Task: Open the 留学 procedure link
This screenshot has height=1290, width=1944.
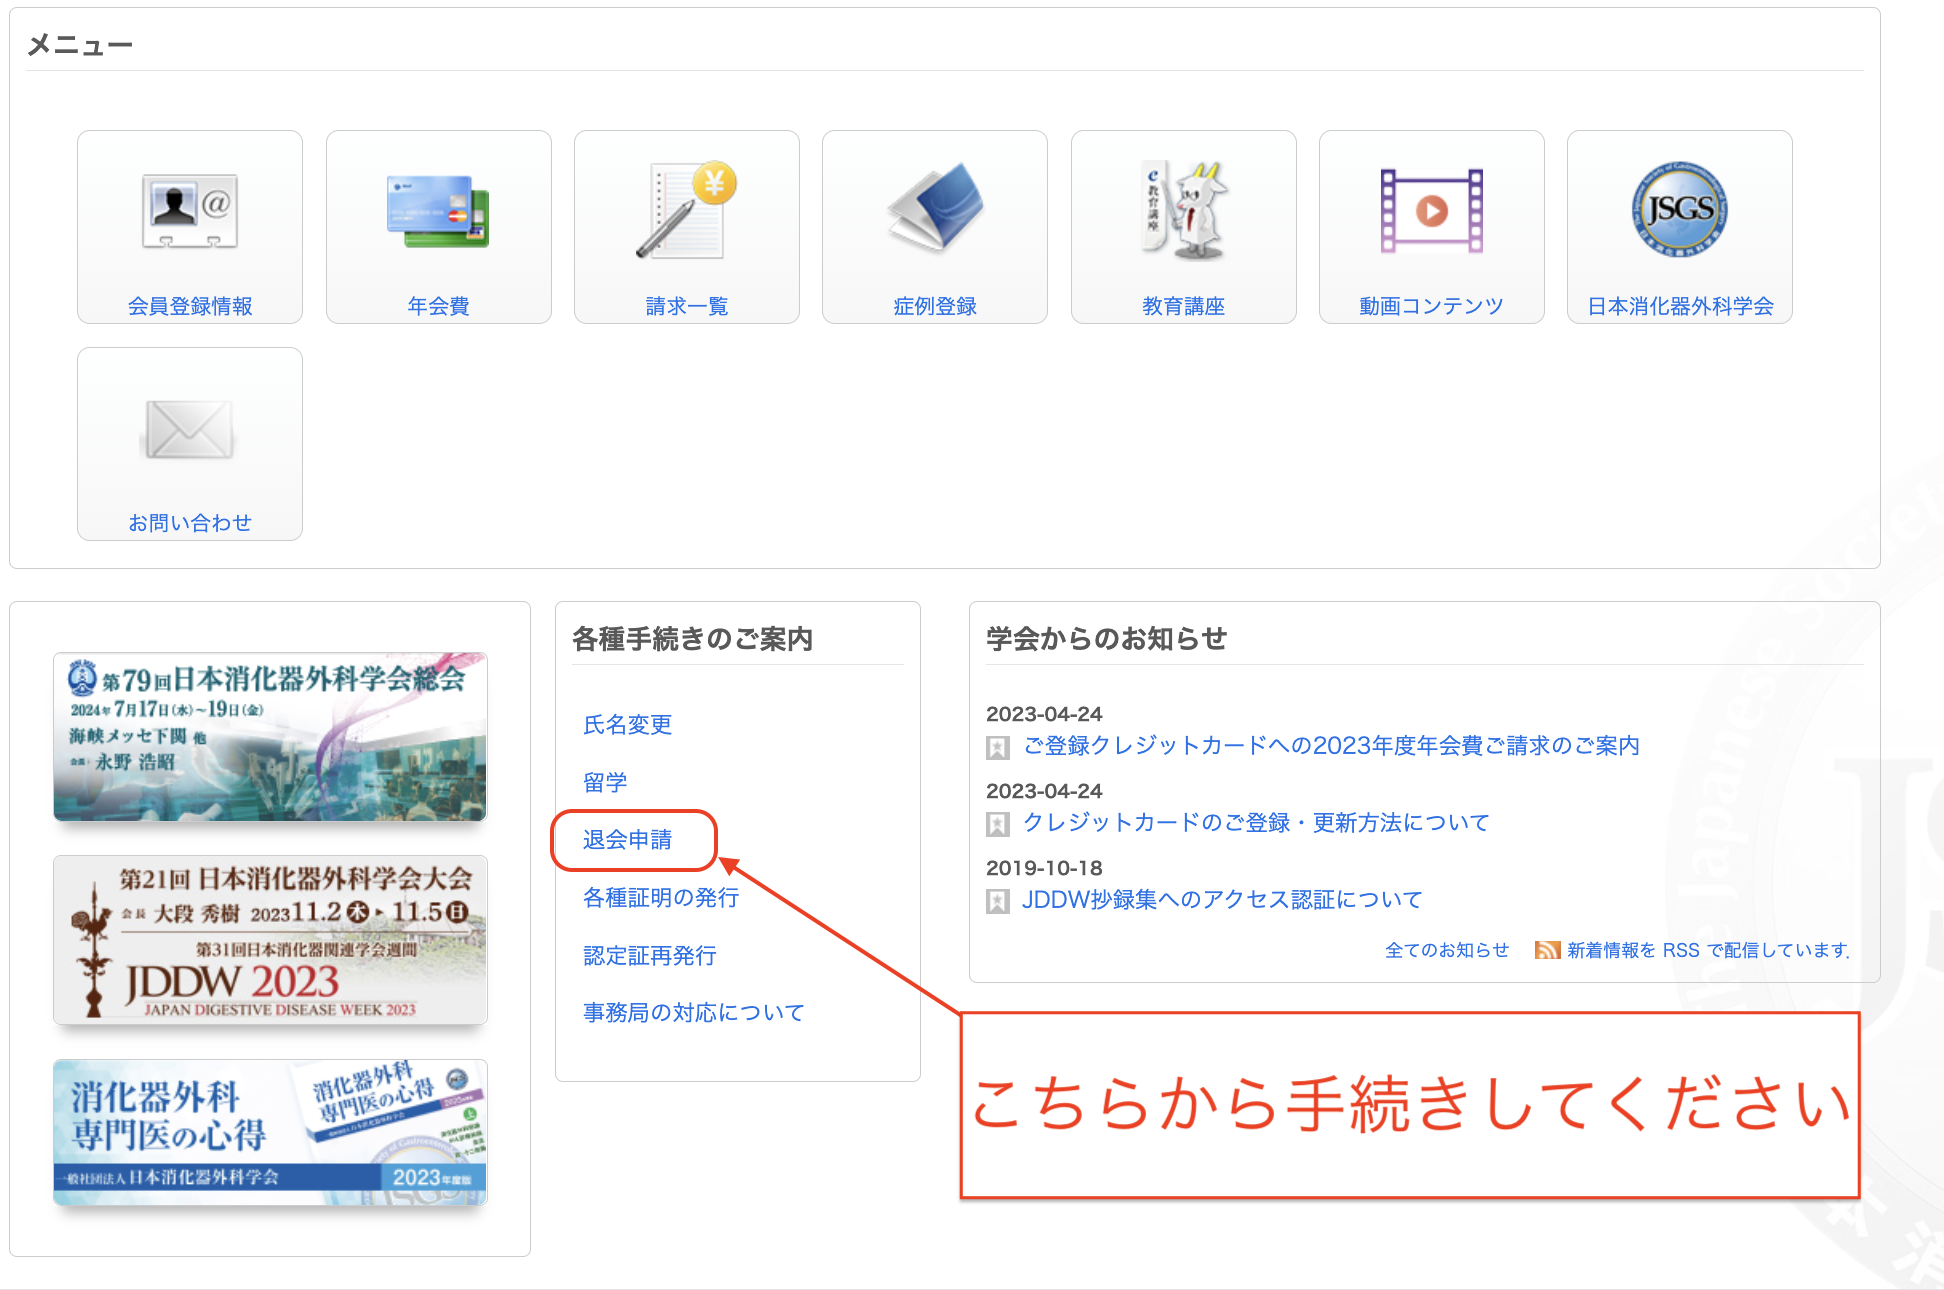Action: click(605, 782)
